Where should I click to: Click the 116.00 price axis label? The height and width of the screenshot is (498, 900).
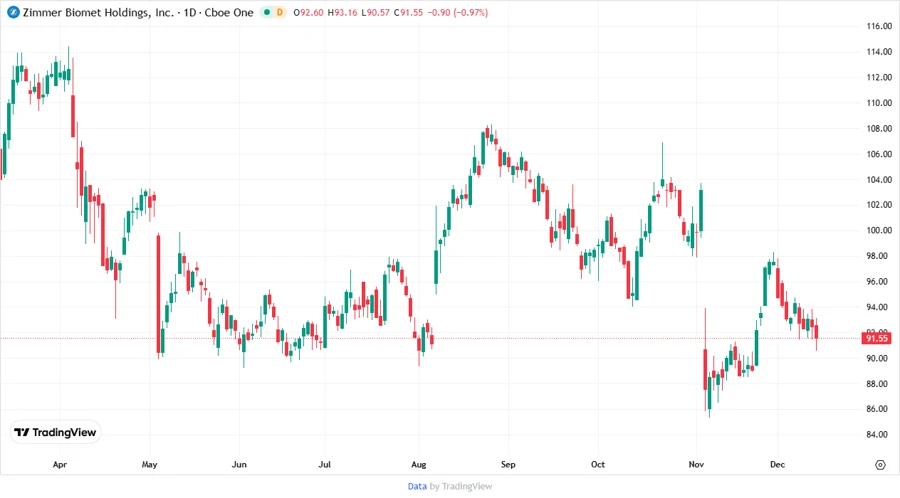tap(879, 26)
